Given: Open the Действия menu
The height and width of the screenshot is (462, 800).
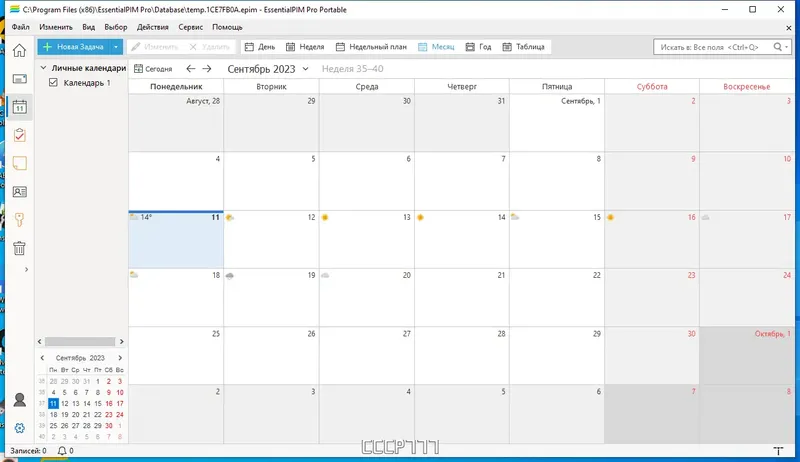Looking at the screenshot, I should click(x=153, y=27).
